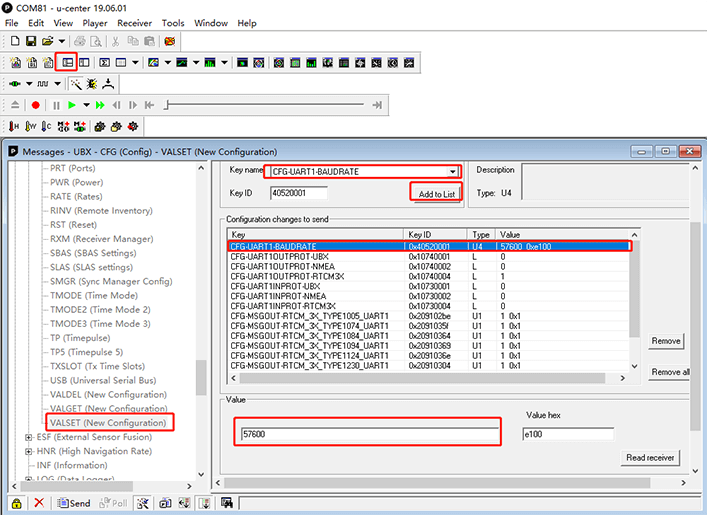Viewport: 707px width, 515px height.
Task: Click the Save disk icon
Action: pos(31,41)
